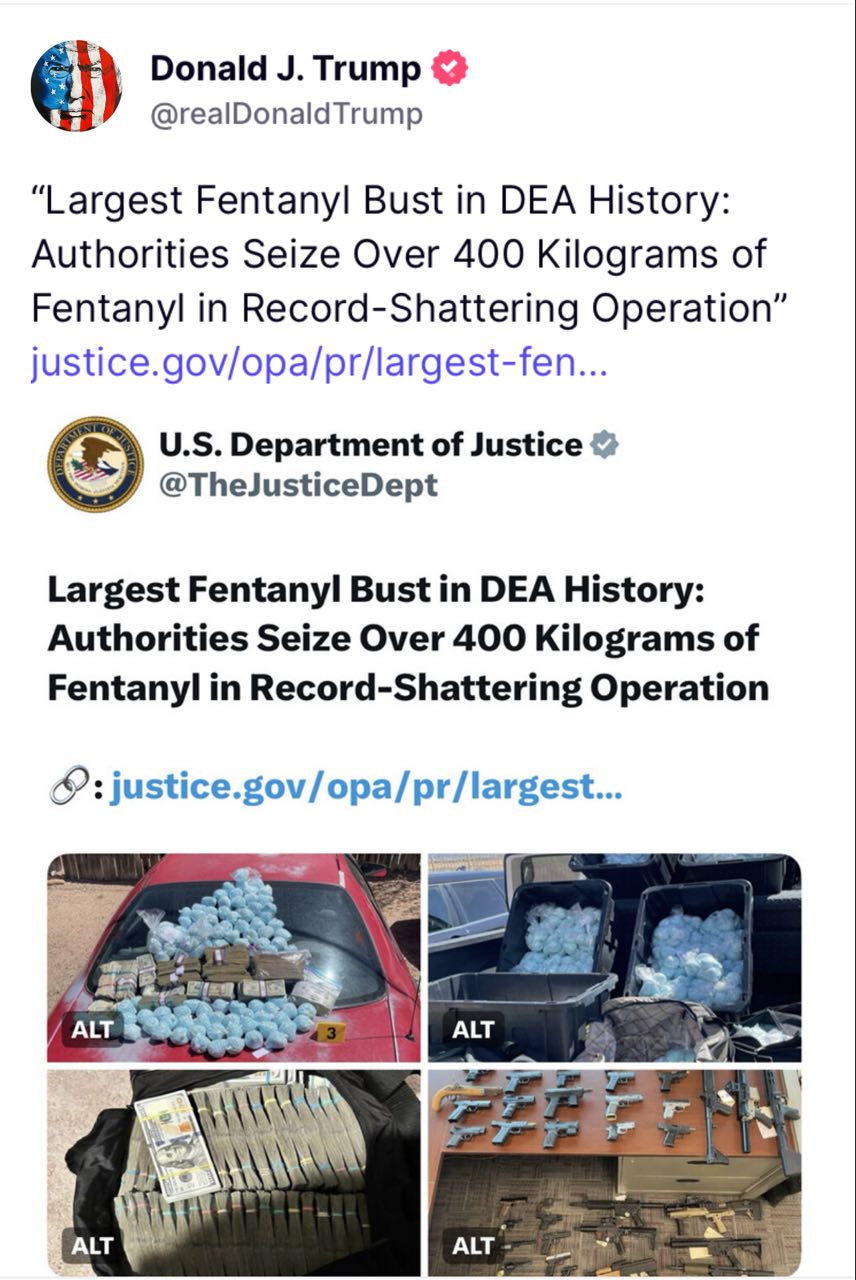The width and height of the screenshot is (856, 1280).
Task: View photo of seized firearms on table
Action: click(615, 1173)
